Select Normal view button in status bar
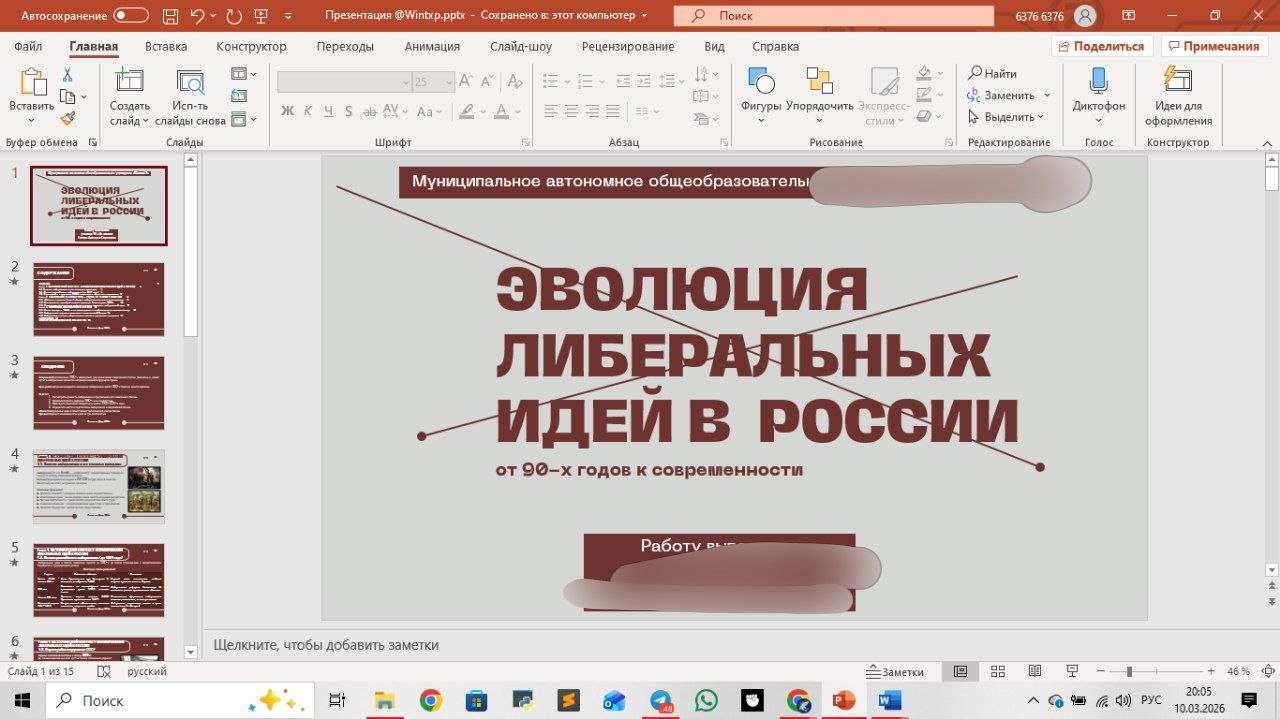This screenshot has height=719, width=1280. (x=960, y=672)
